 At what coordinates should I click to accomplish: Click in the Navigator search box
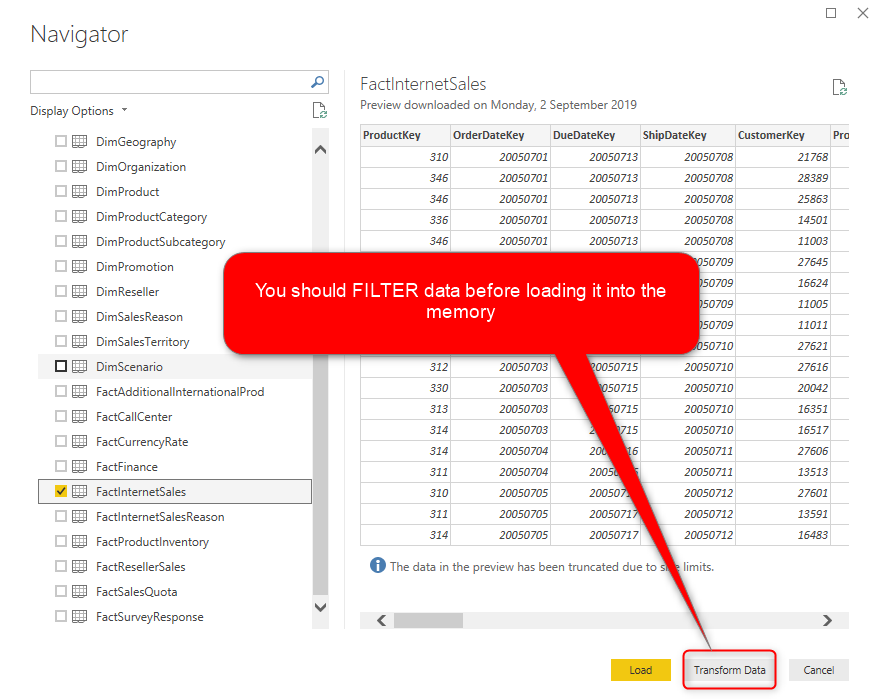(x=168, y=82)
